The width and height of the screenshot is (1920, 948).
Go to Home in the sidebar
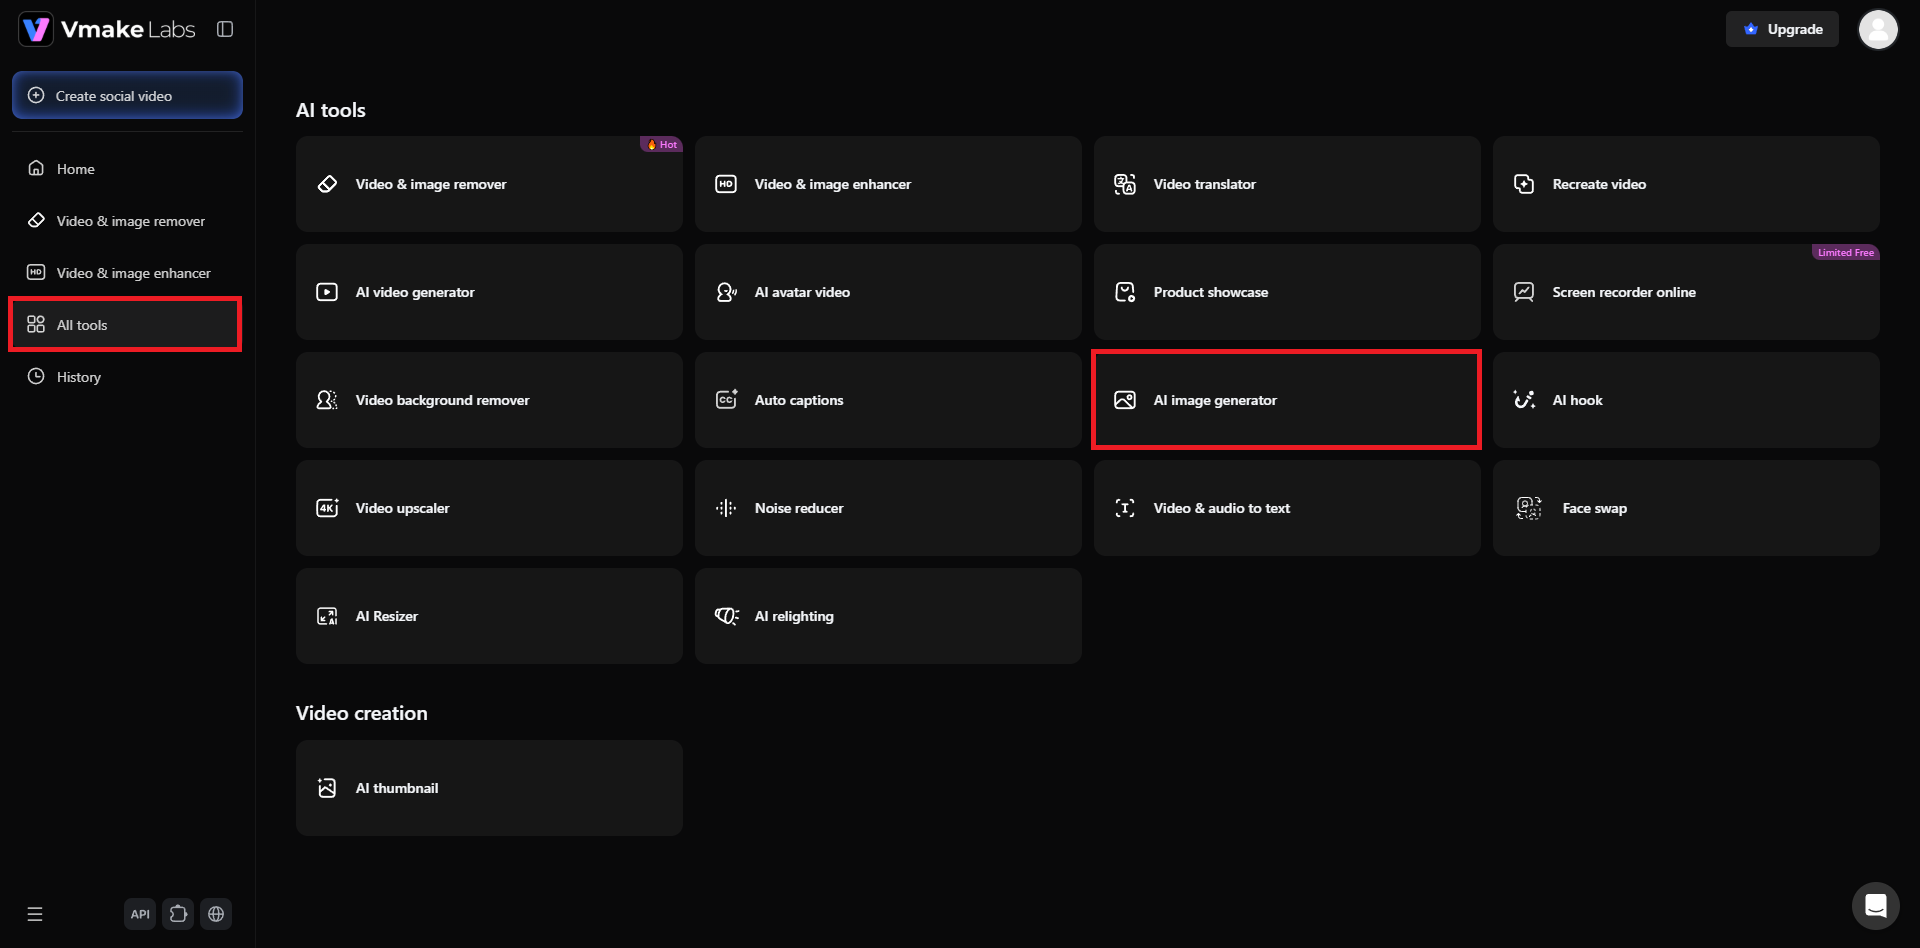[x=126, y=169]
